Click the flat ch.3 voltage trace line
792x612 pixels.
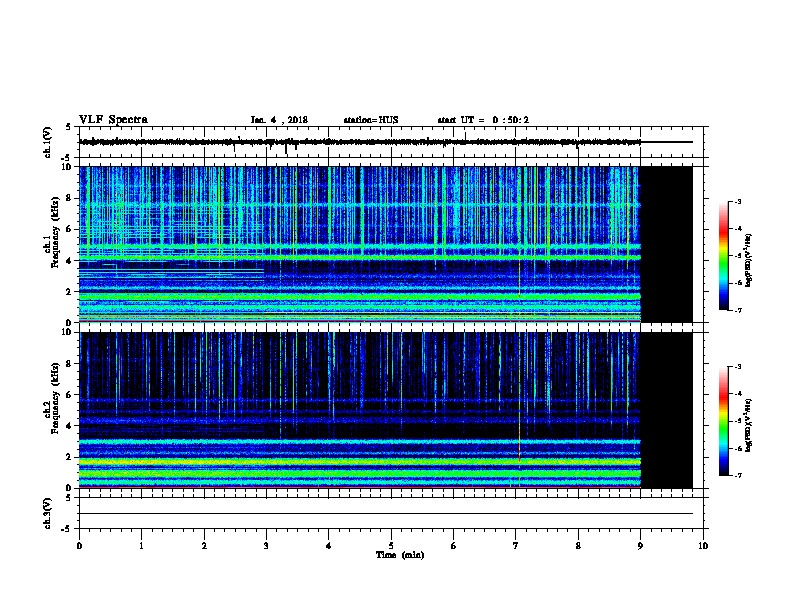pyautogui.click(x=386, y=514)
